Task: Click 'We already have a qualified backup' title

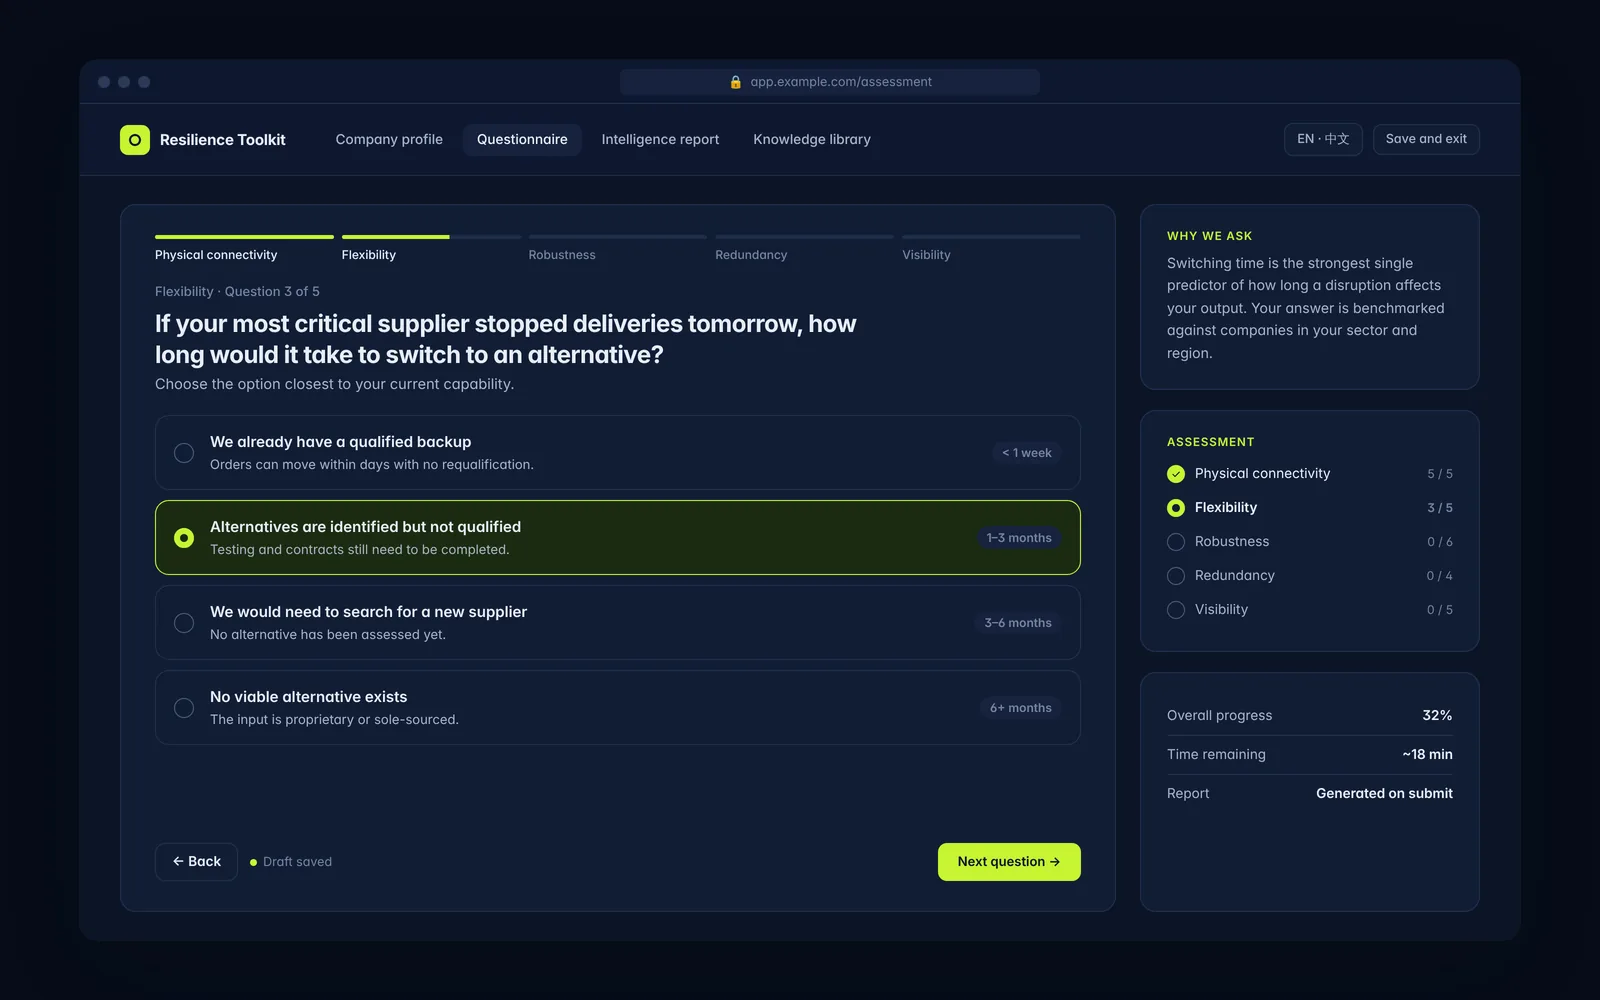Action: (340, 442)
